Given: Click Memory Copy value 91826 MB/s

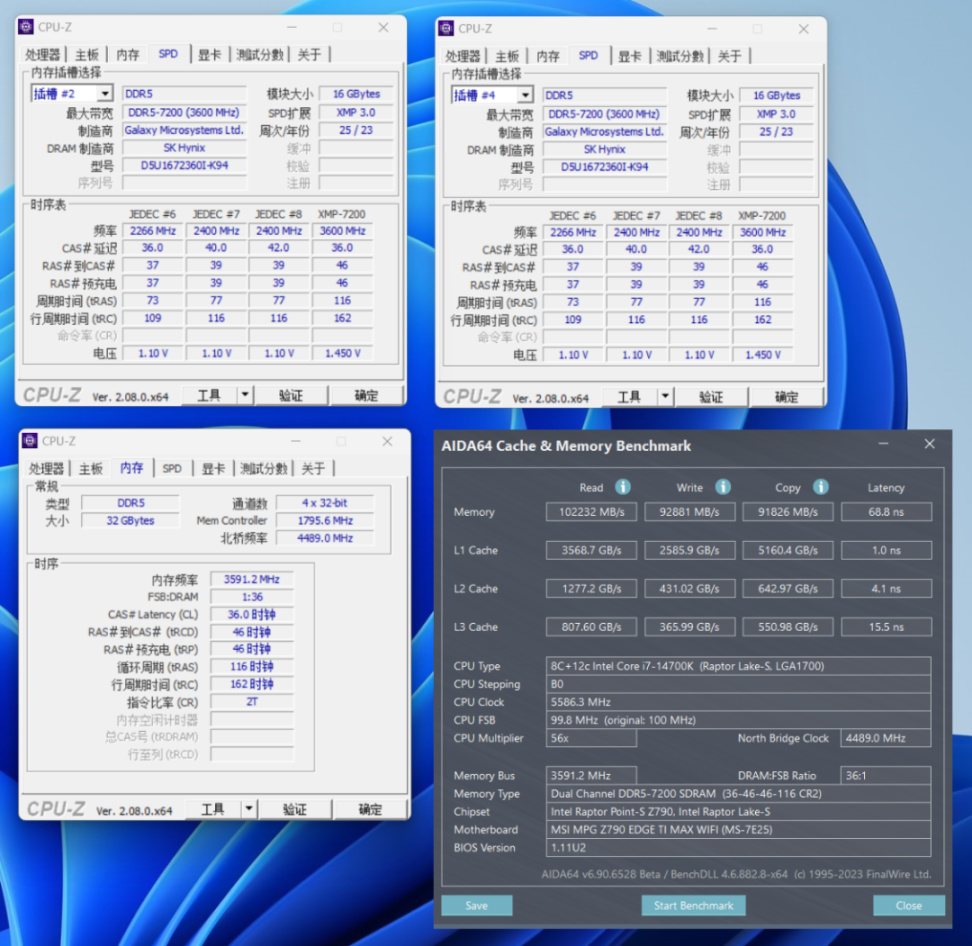Looking at the screenshot, I should pyautogui.click(x=788, y=512).
